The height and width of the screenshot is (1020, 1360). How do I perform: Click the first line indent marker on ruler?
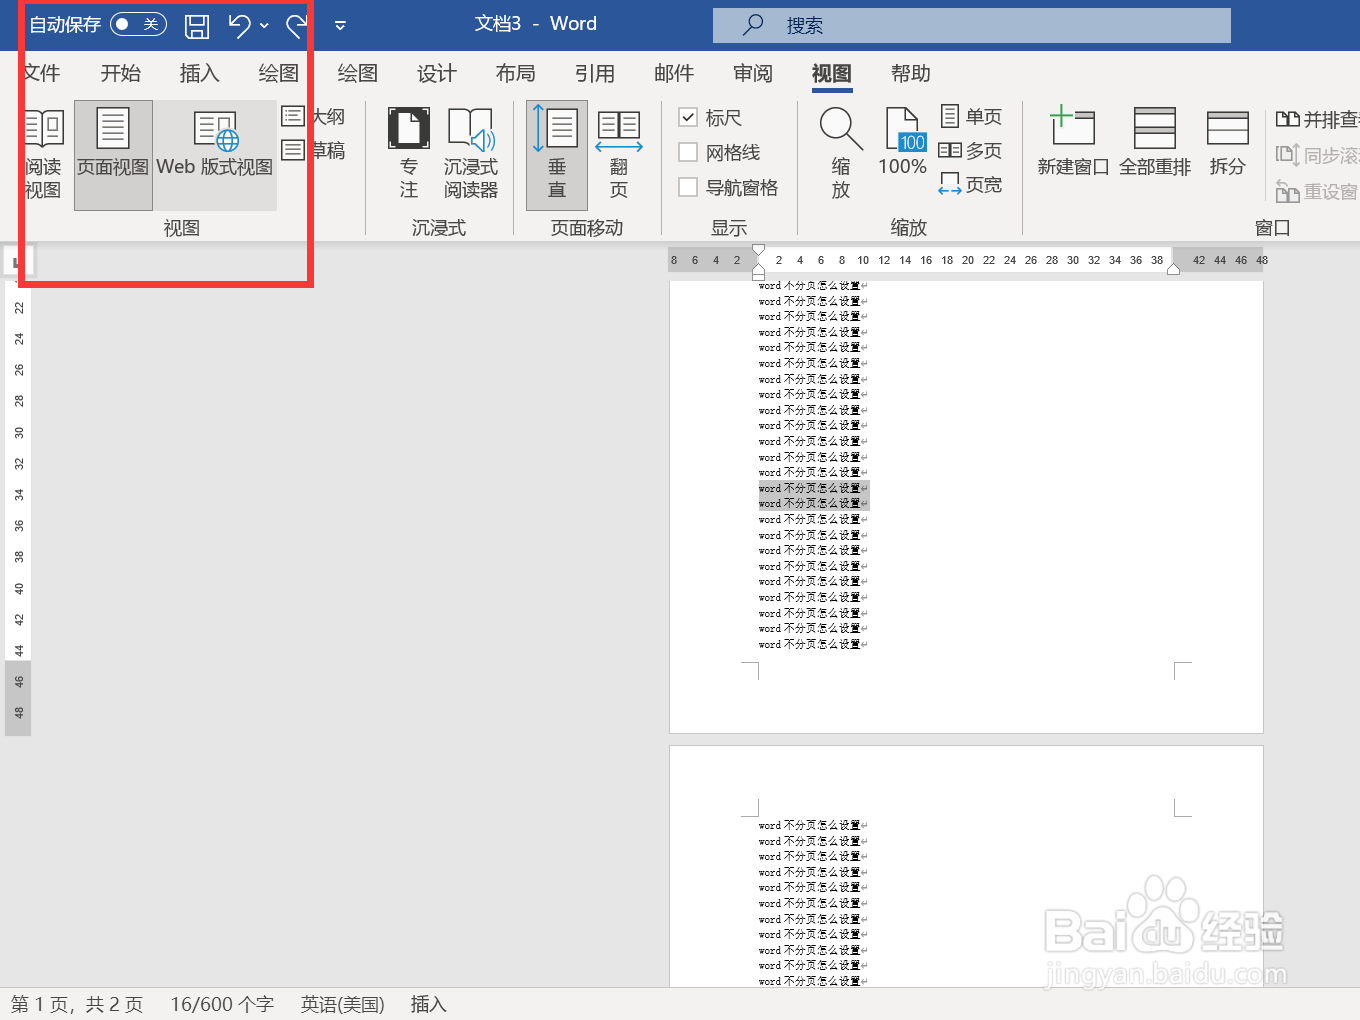(758, 251)
